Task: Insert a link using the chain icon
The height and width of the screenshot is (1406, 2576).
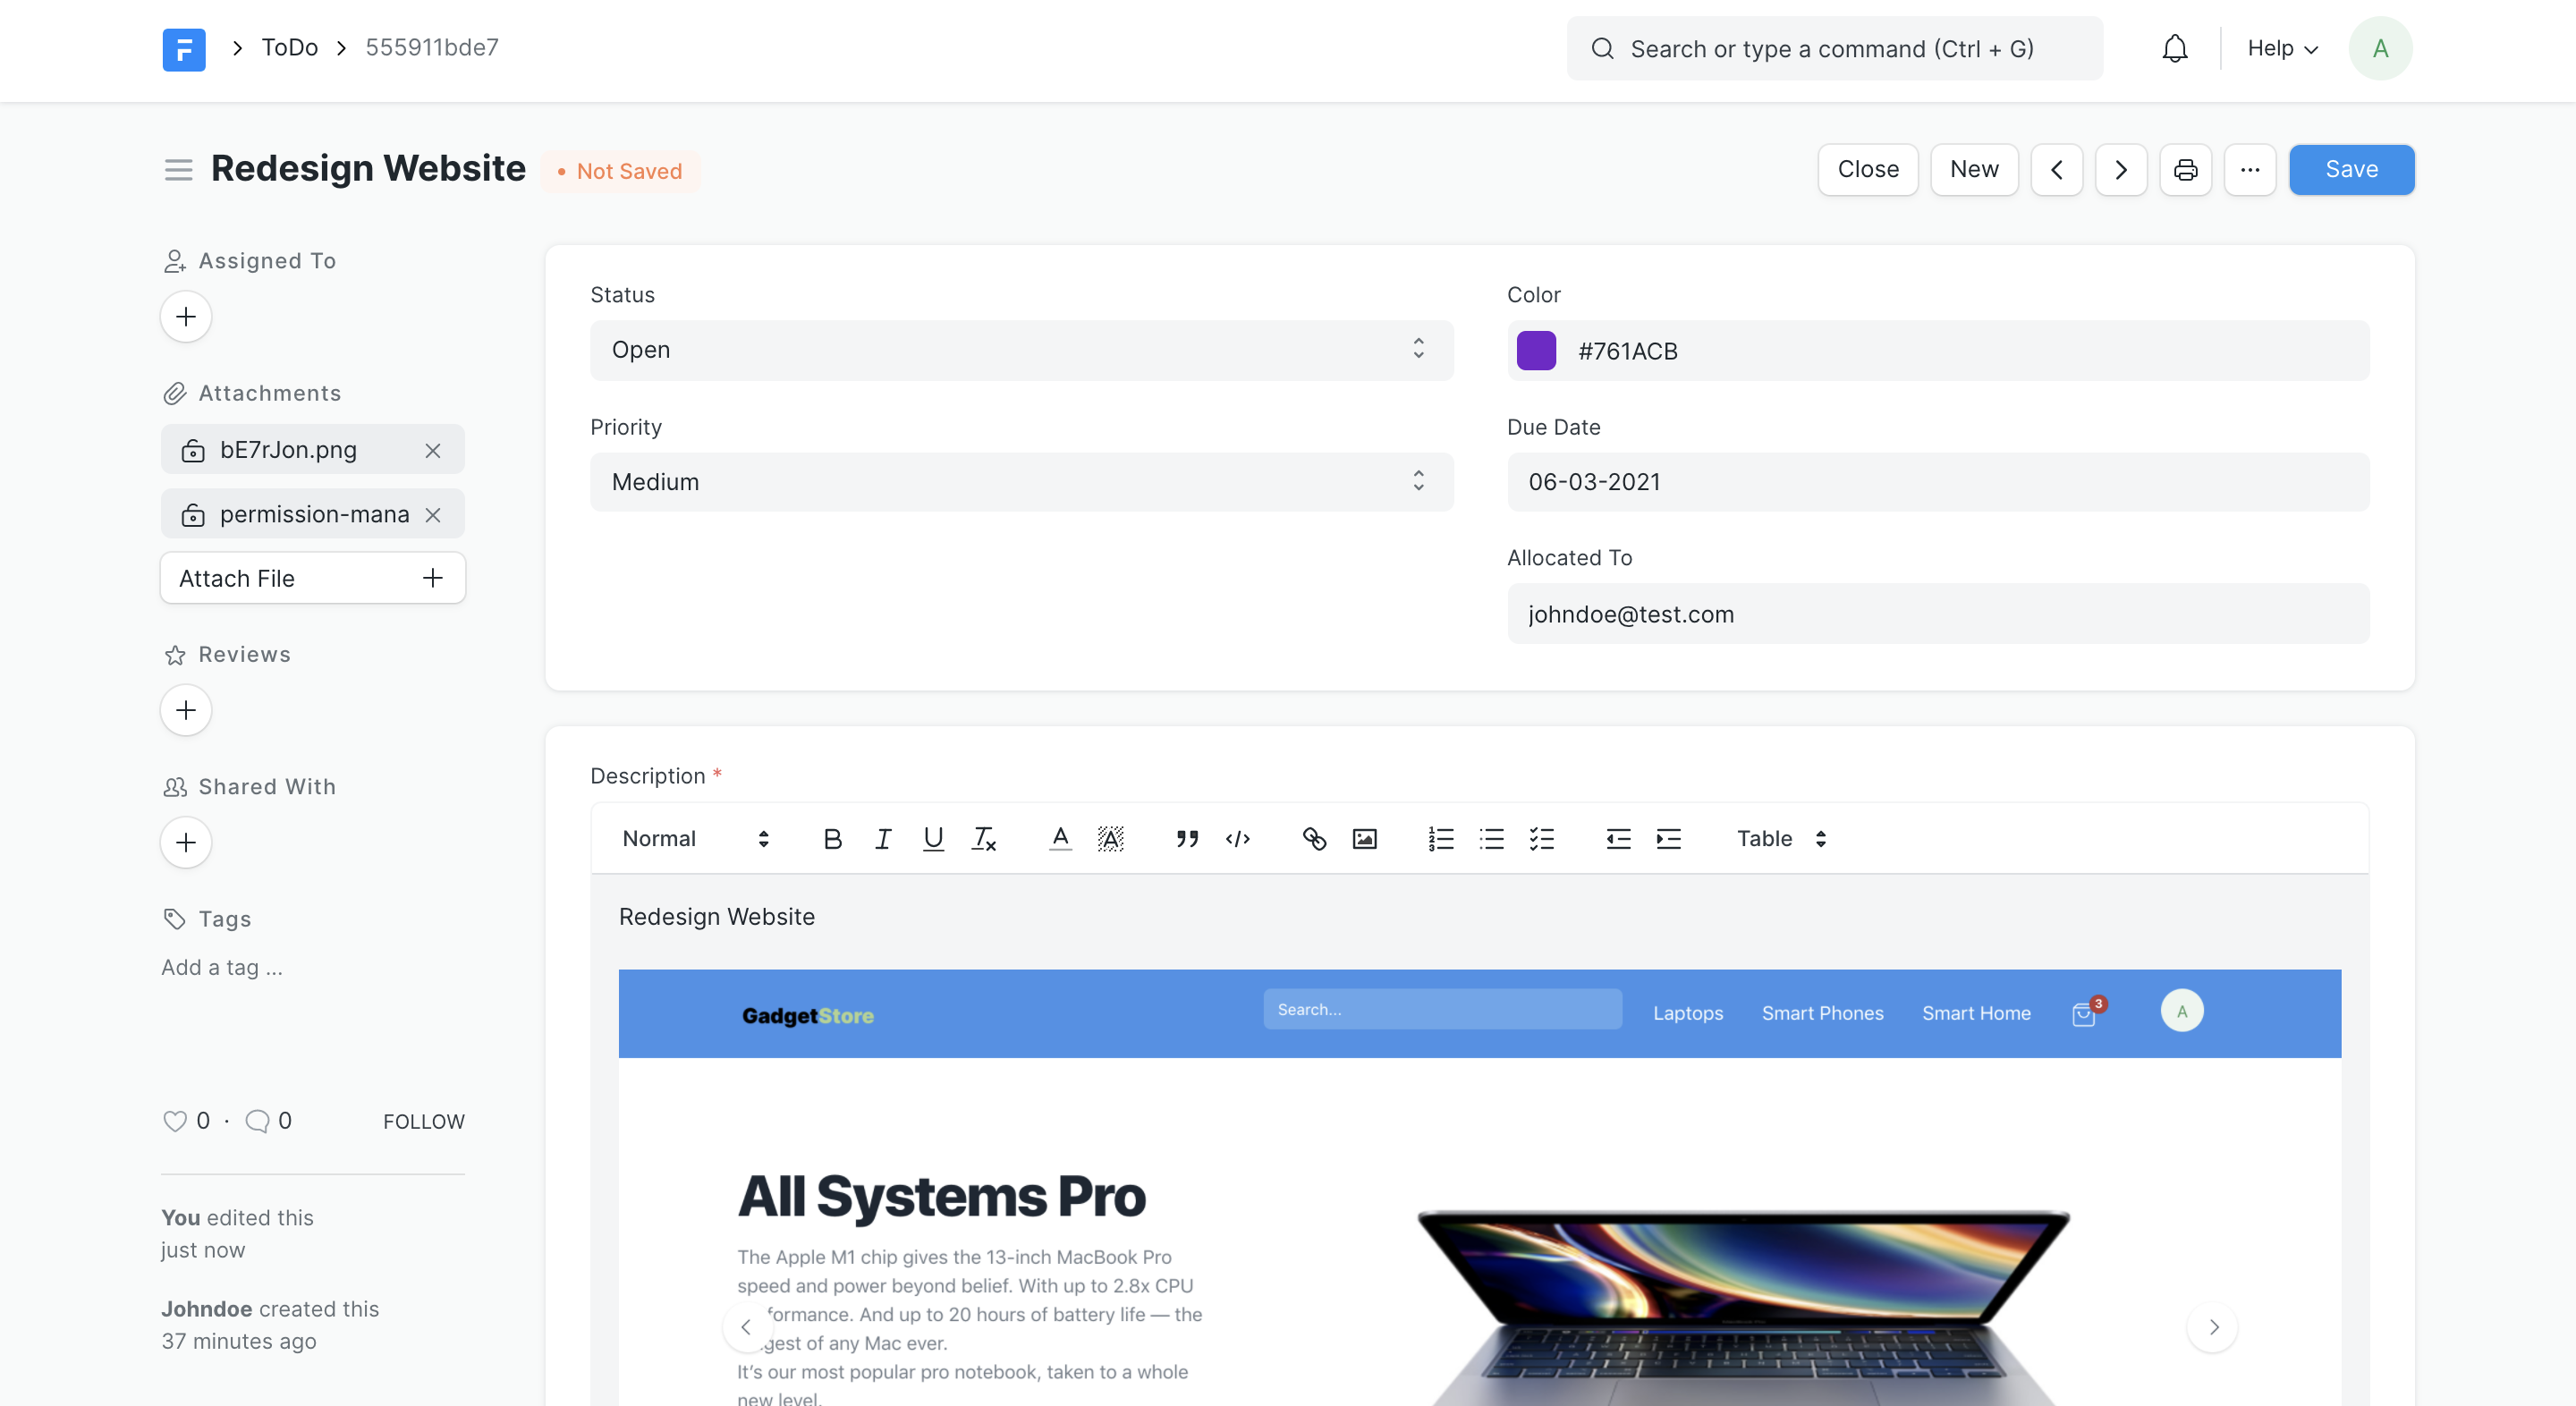Action: (1313, 839)
